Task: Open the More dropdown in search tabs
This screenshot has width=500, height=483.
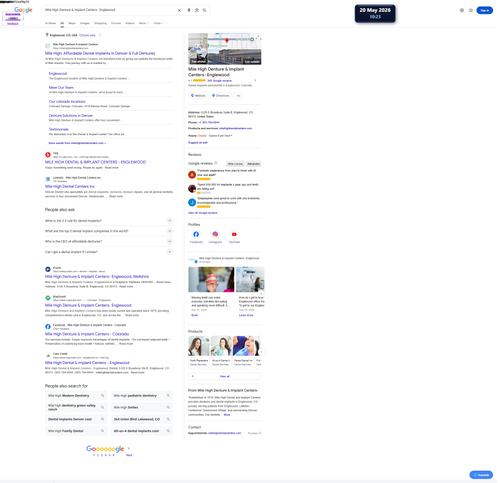Action: pyautogui.click(x=142, y=23)
